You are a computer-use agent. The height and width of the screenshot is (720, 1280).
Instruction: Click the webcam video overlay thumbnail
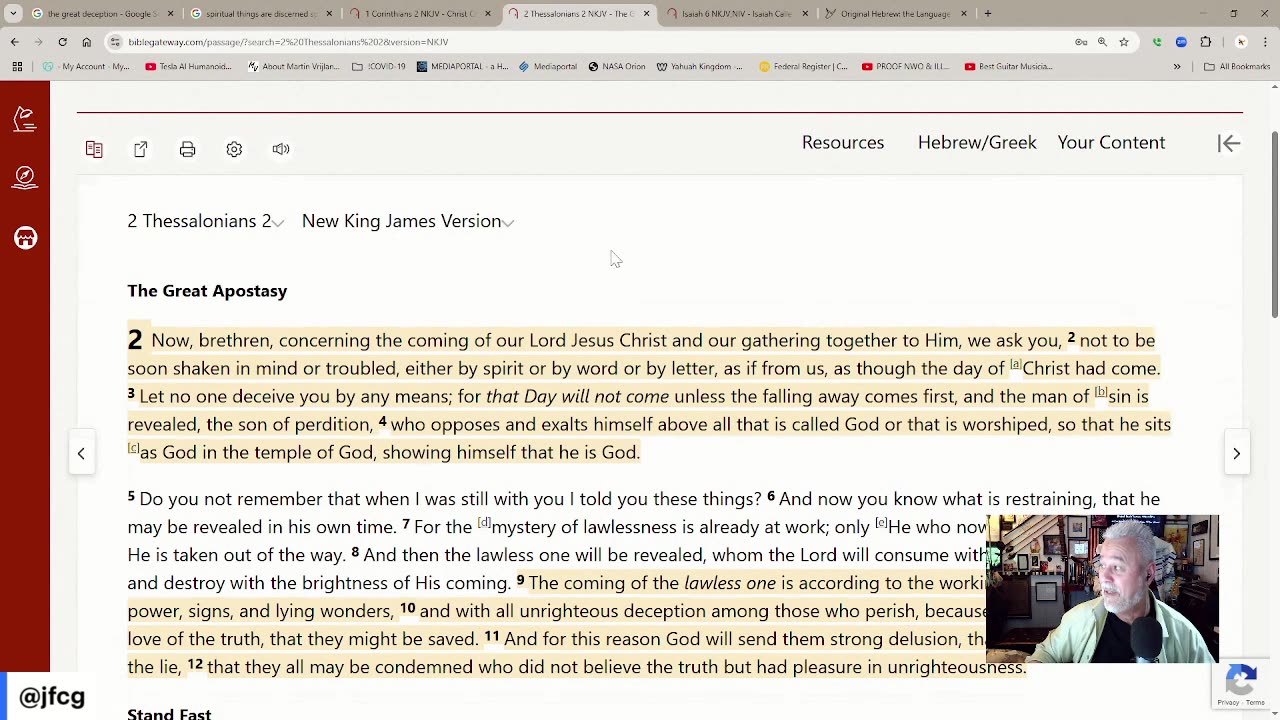(1102, 589)
